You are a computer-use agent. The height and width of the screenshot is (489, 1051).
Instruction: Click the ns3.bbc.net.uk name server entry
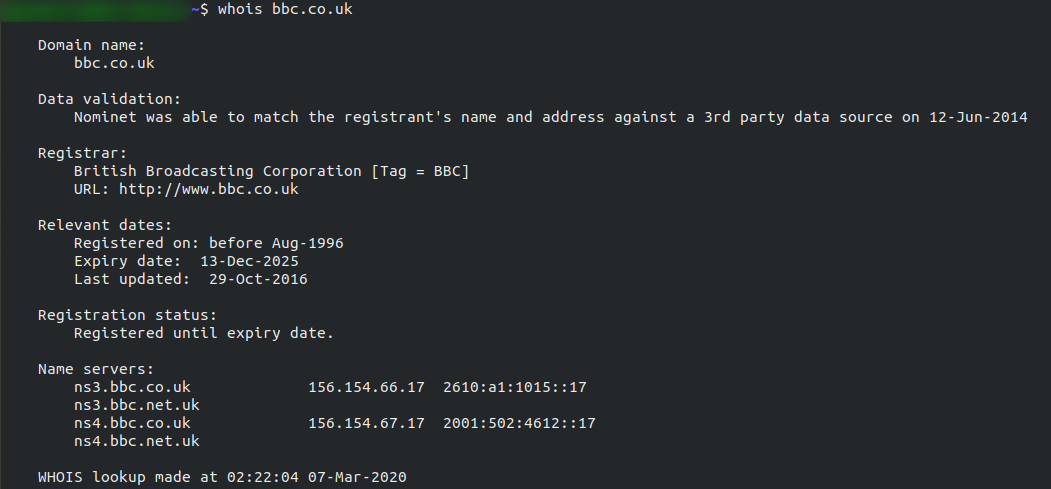pos(137,405)
